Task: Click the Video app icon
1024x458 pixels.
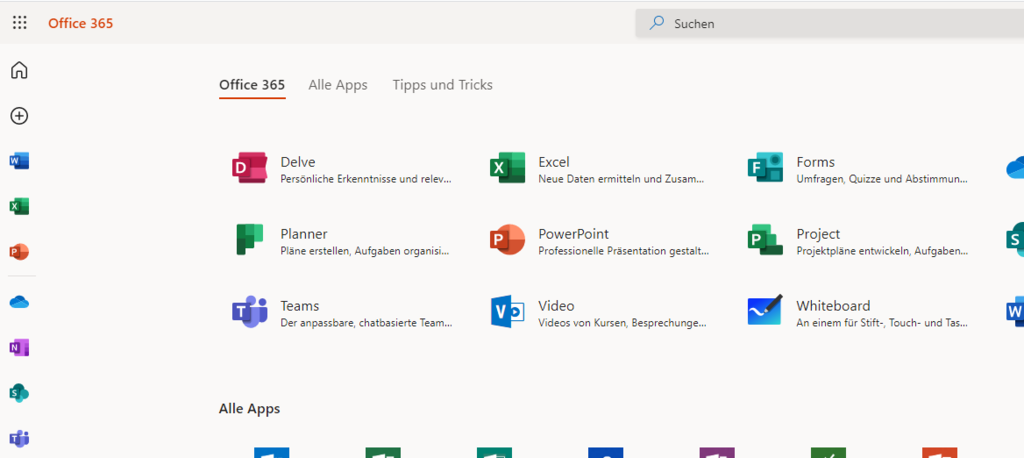Action: [x=507, y=312]
